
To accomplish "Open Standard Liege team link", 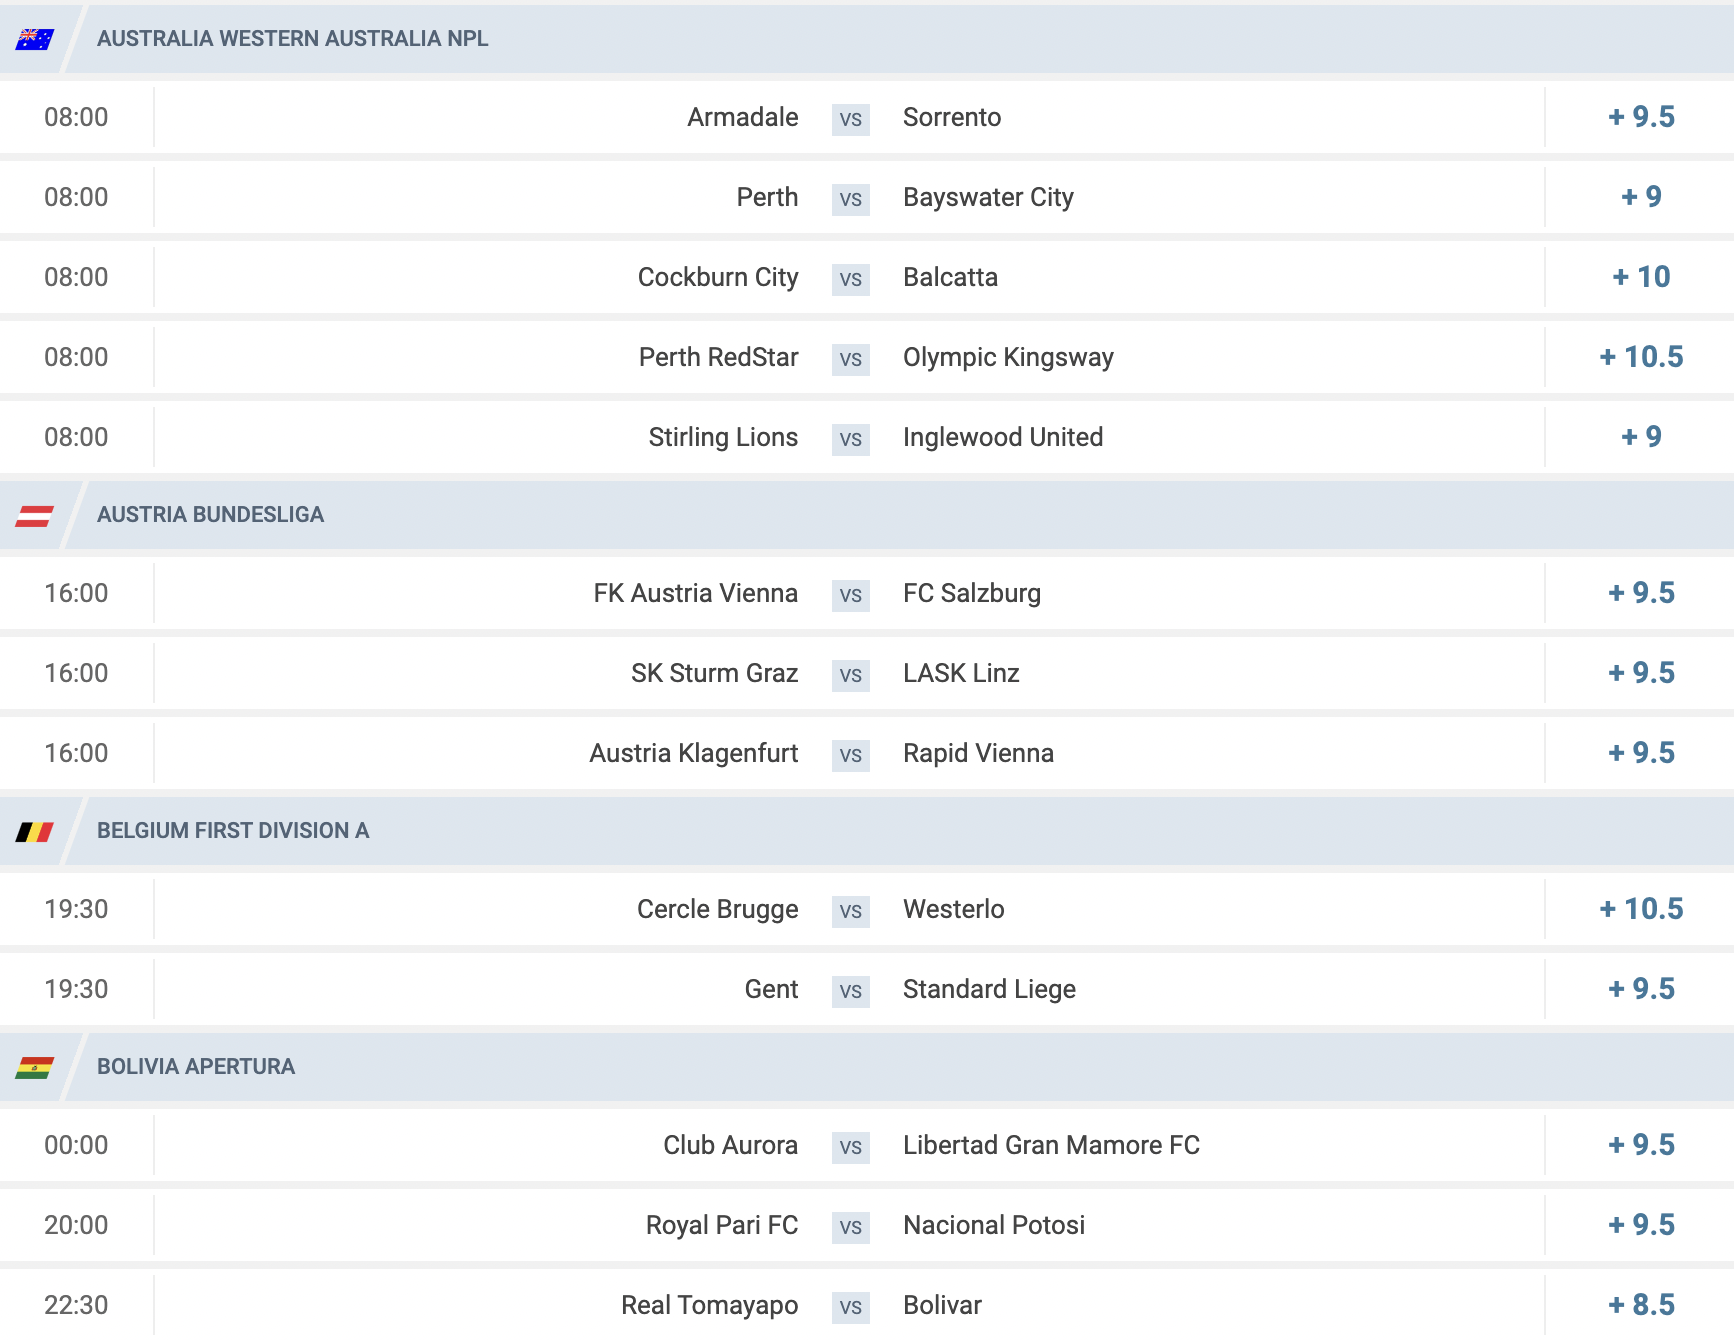I will tap(989, 989).
